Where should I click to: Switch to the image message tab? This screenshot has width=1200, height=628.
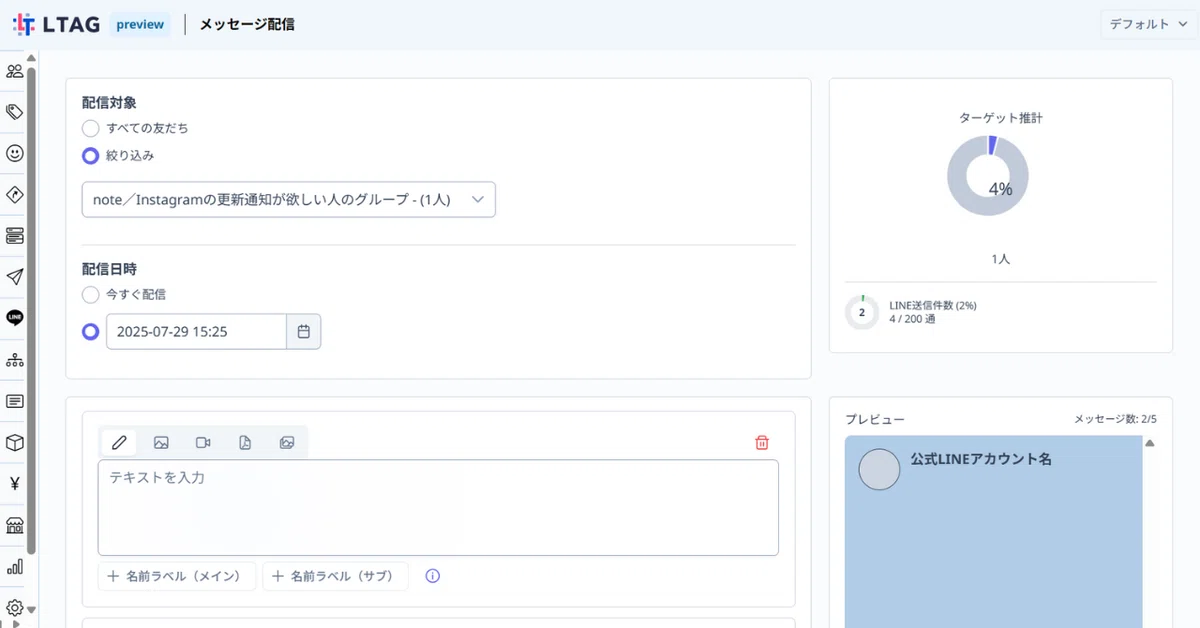(161, 442)
